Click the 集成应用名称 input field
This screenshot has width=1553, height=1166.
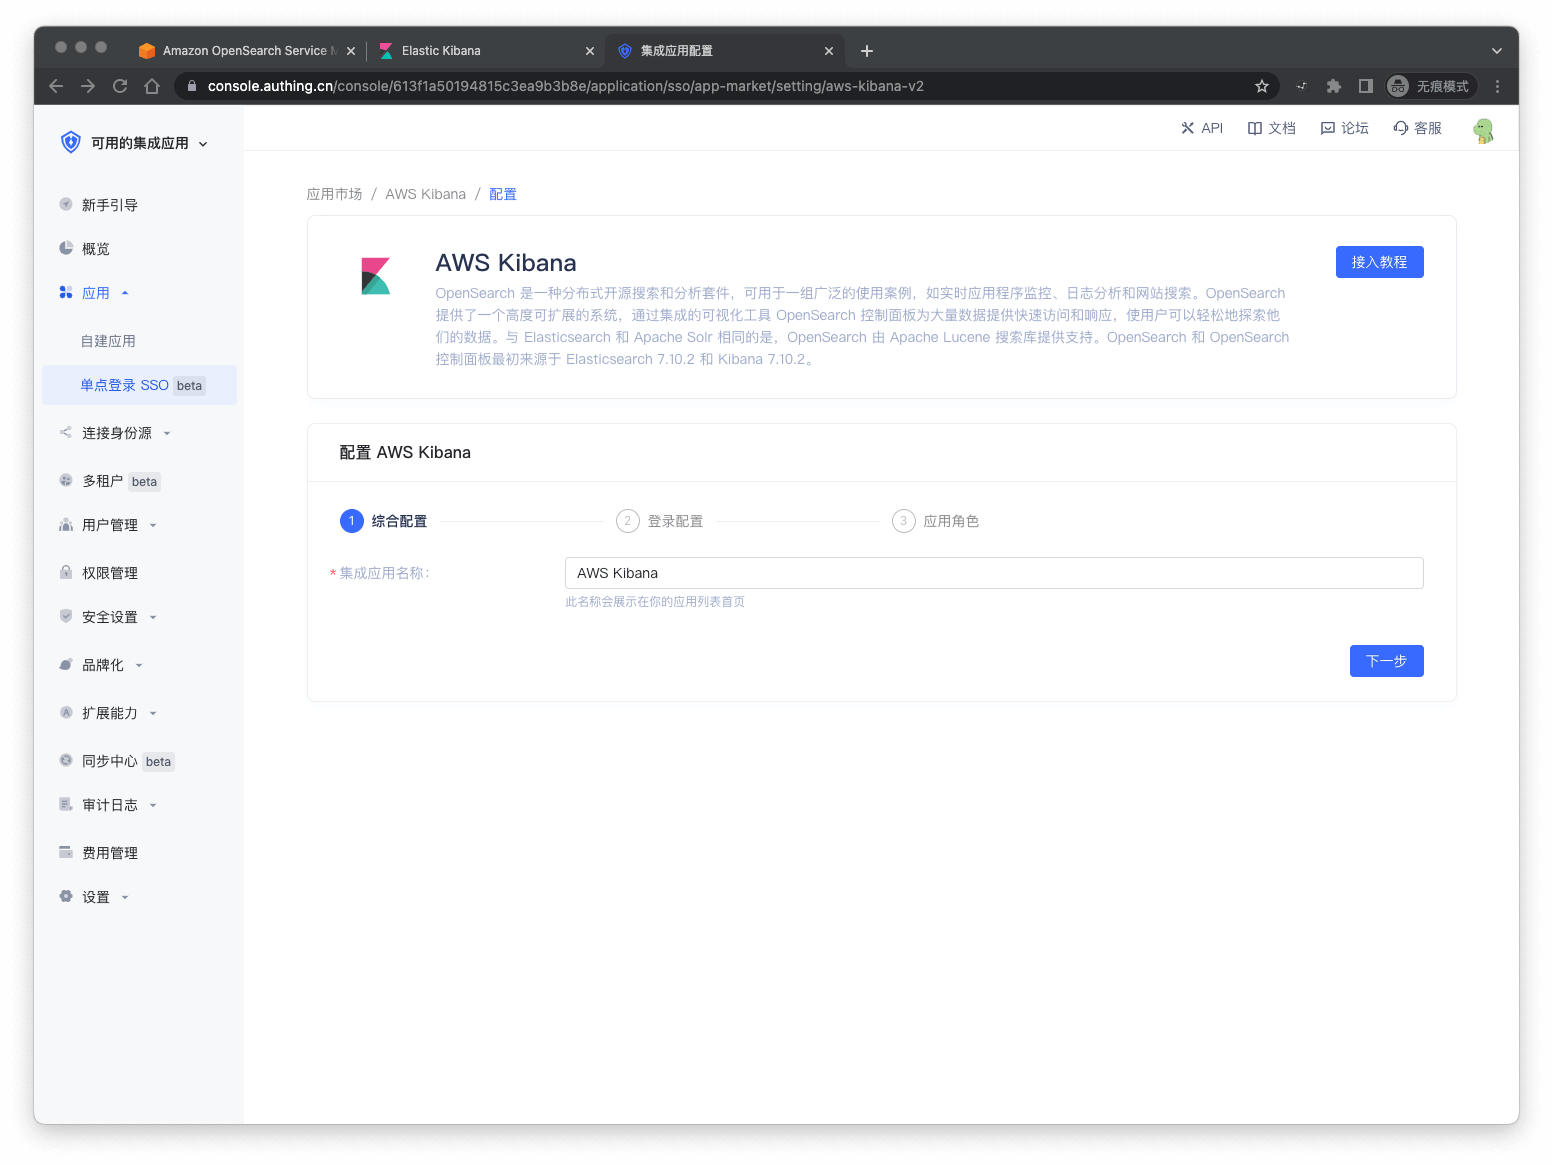click(x=993, y=573)
